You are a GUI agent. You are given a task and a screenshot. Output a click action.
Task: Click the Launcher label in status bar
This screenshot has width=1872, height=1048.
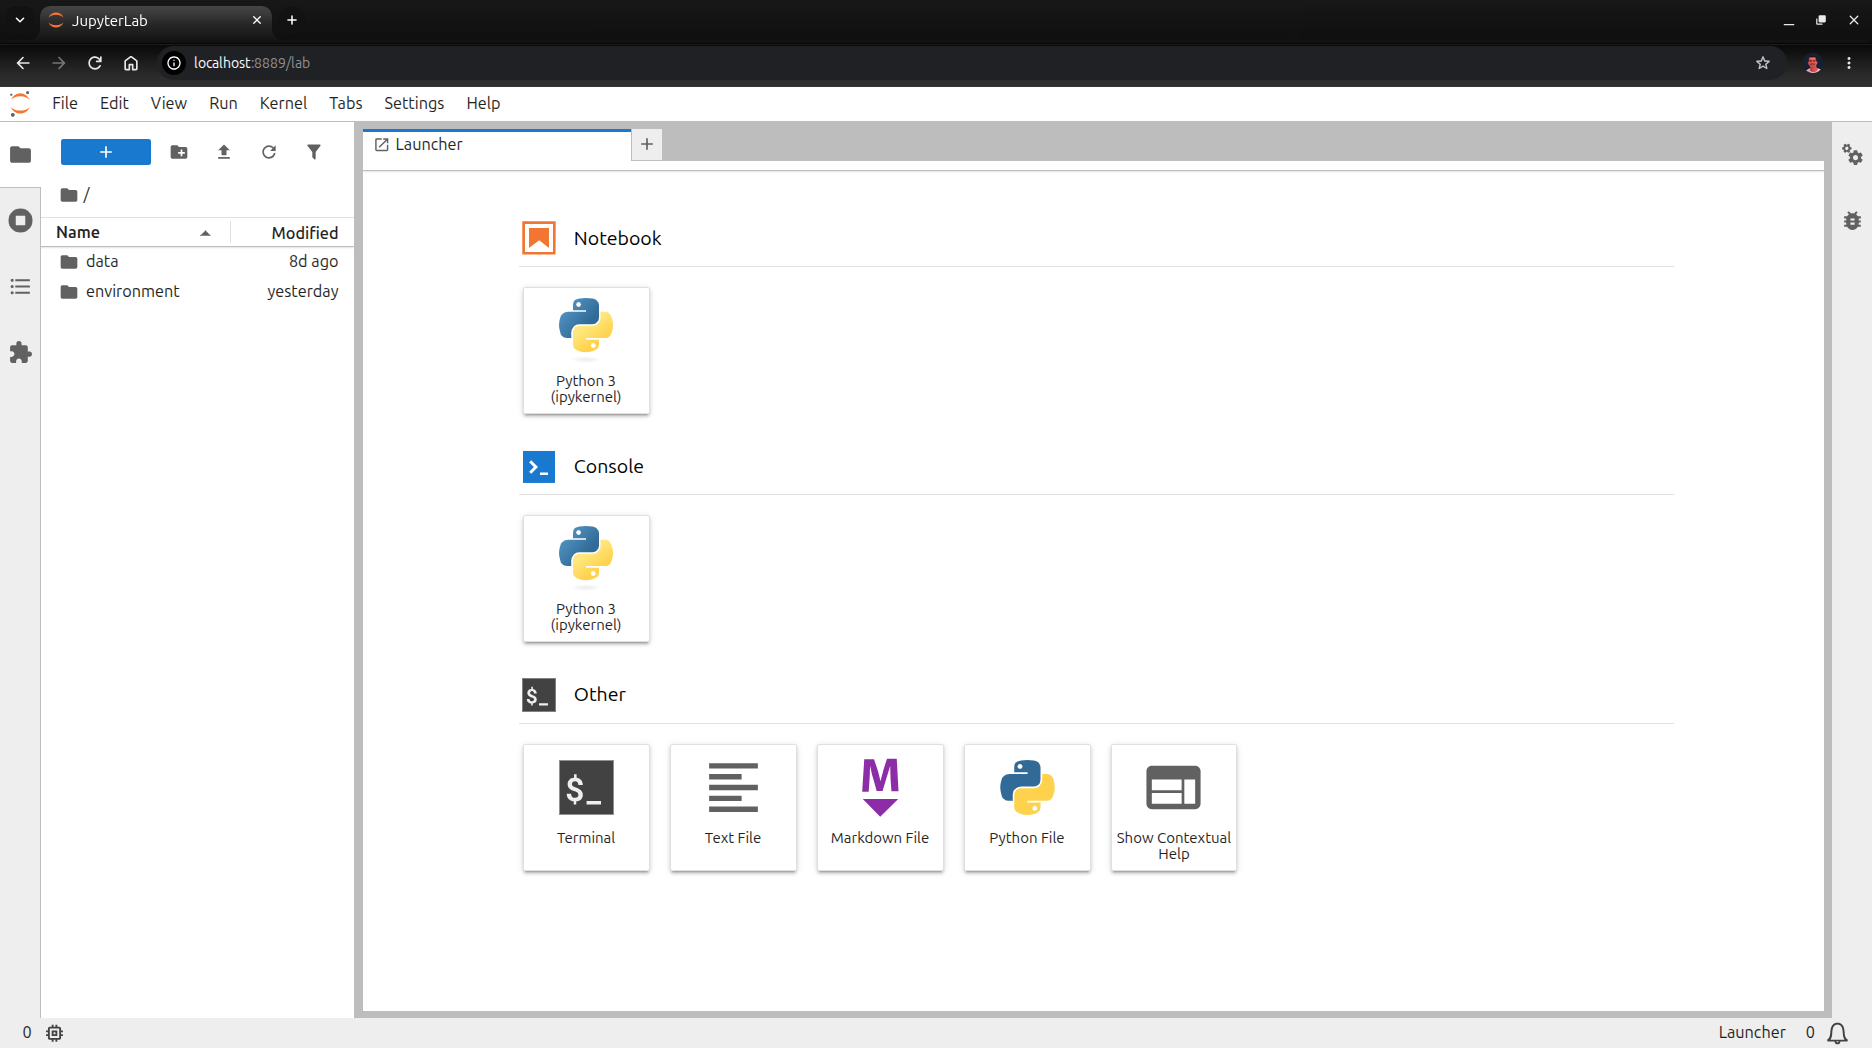[1752, 1033]
